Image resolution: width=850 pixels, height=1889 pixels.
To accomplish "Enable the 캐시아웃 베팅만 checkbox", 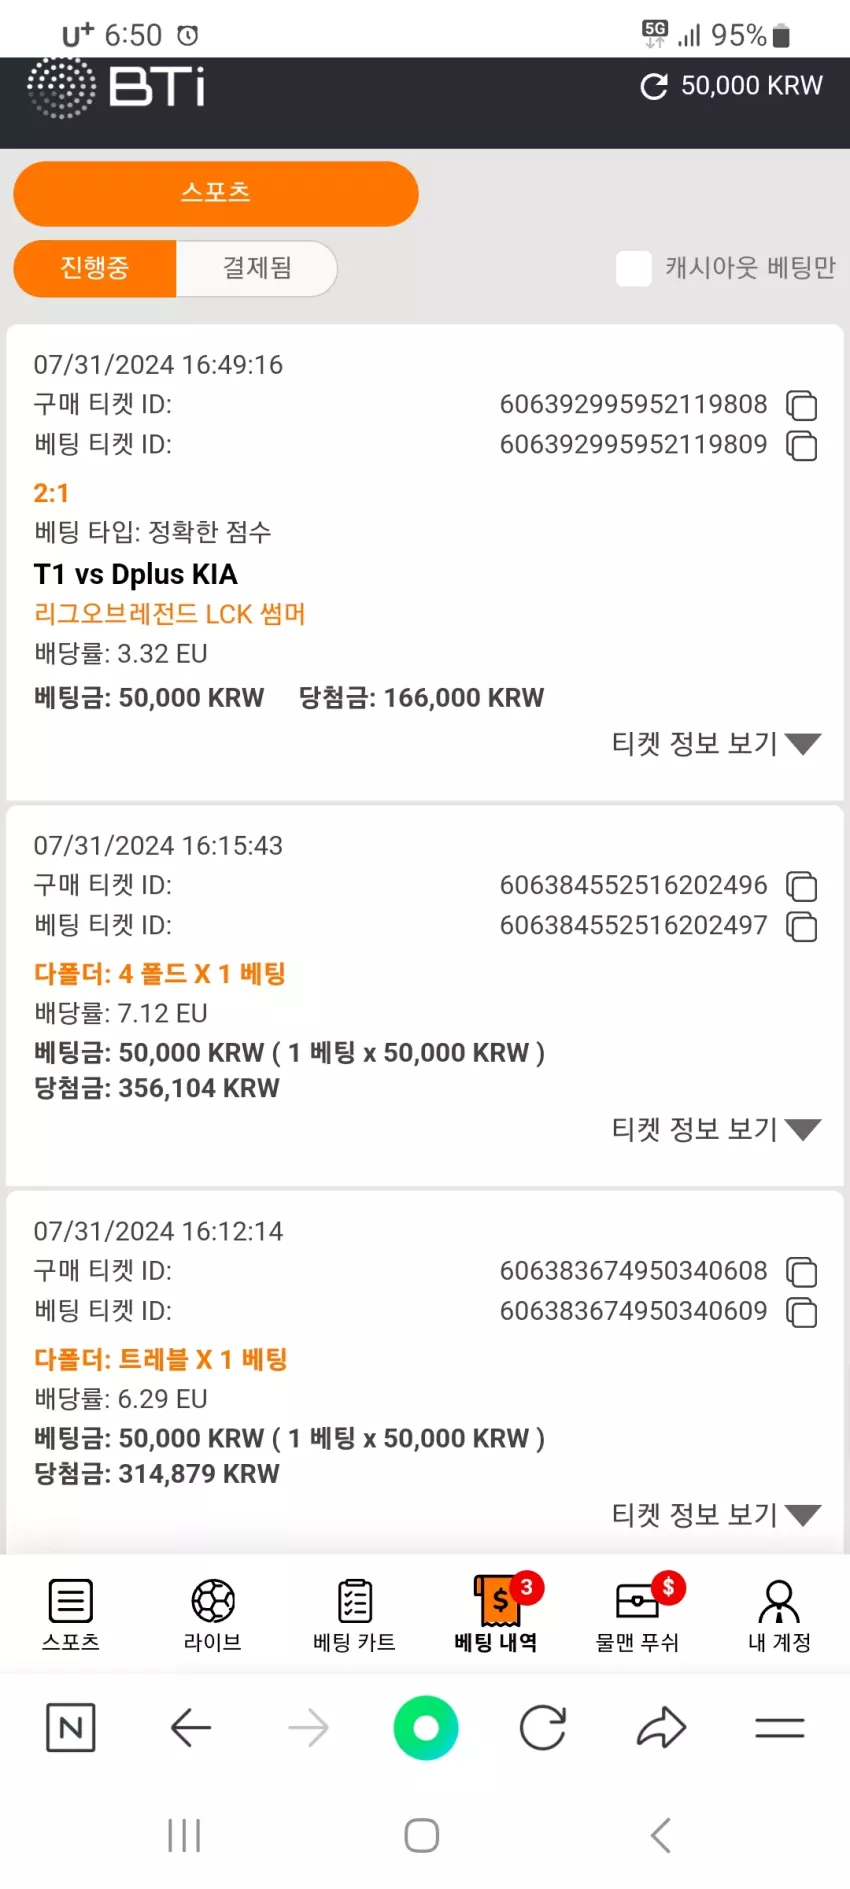I will (634, 268).
